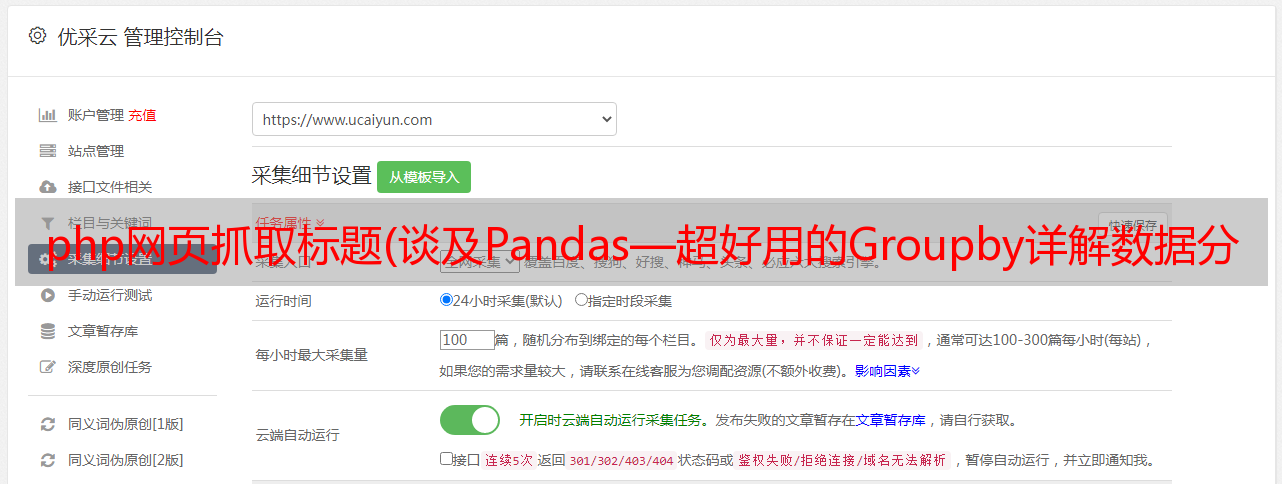
Task: Open 文章暂存库 database icon
Action: pos(47,331)
